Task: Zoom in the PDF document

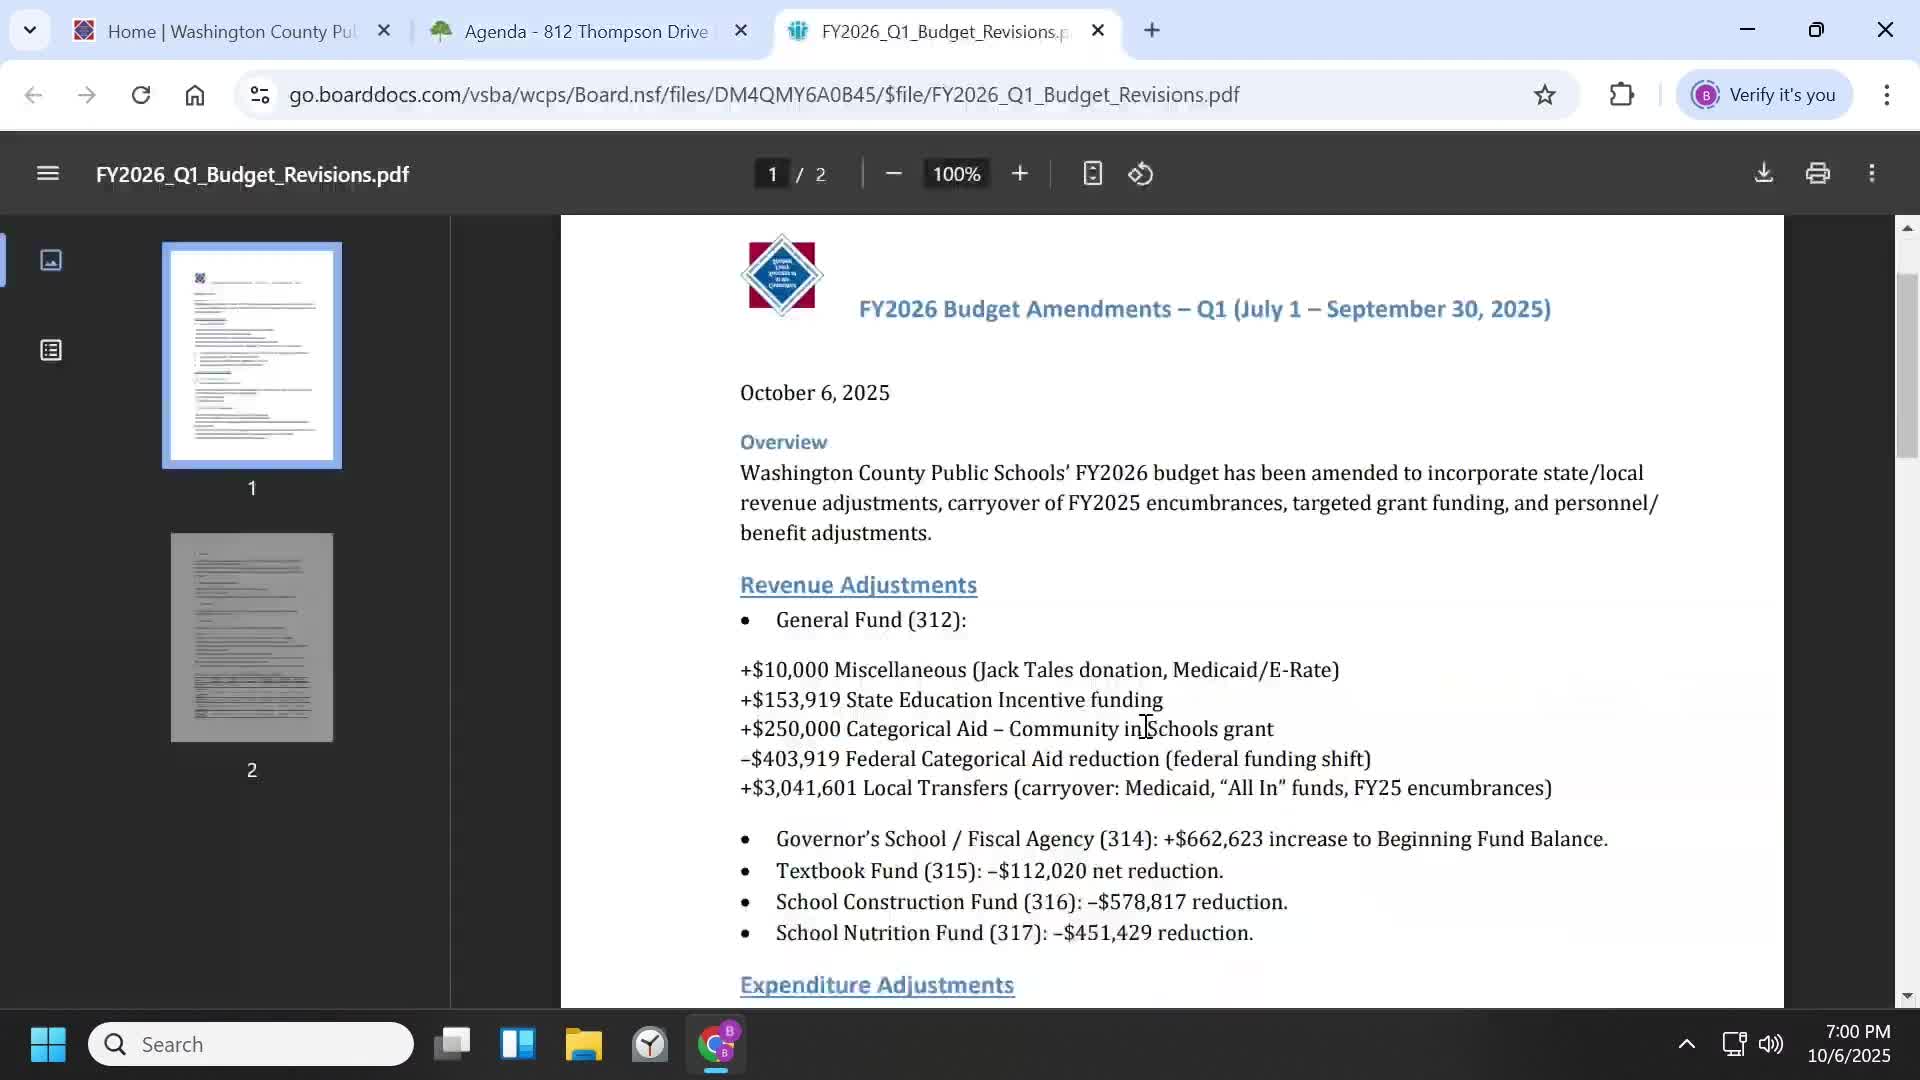Action: point(1019,174)
